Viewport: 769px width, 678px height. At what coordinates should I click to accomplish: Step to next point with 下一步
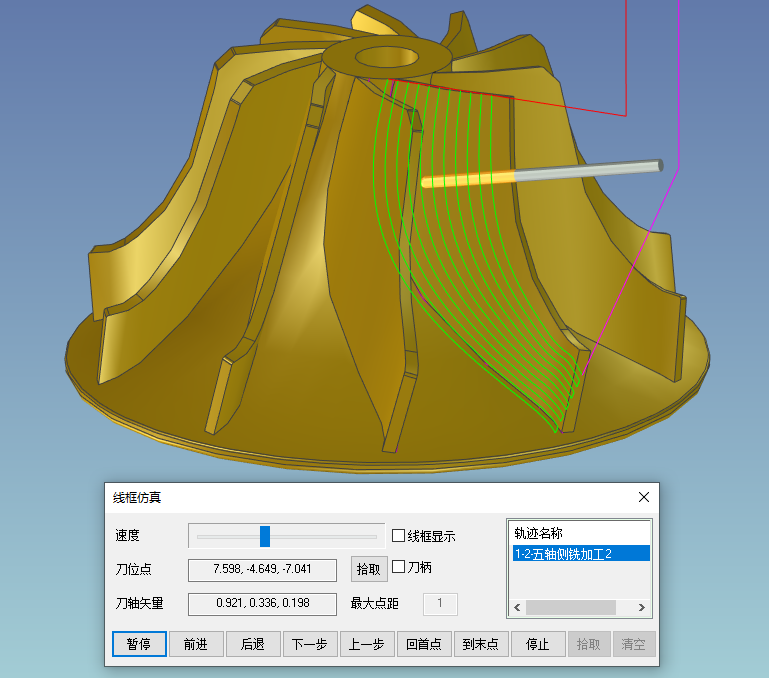pos(310,644)
